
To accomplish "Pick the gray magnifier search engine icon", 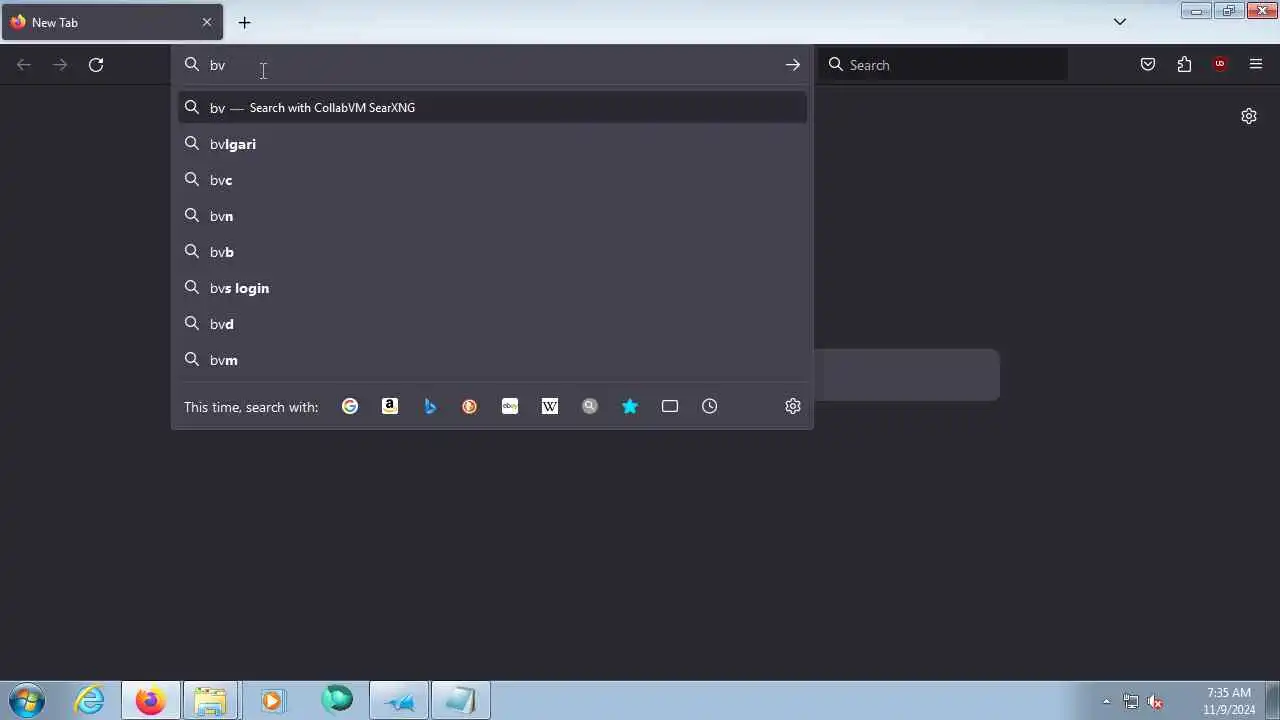I will click(x=590, y=406).
